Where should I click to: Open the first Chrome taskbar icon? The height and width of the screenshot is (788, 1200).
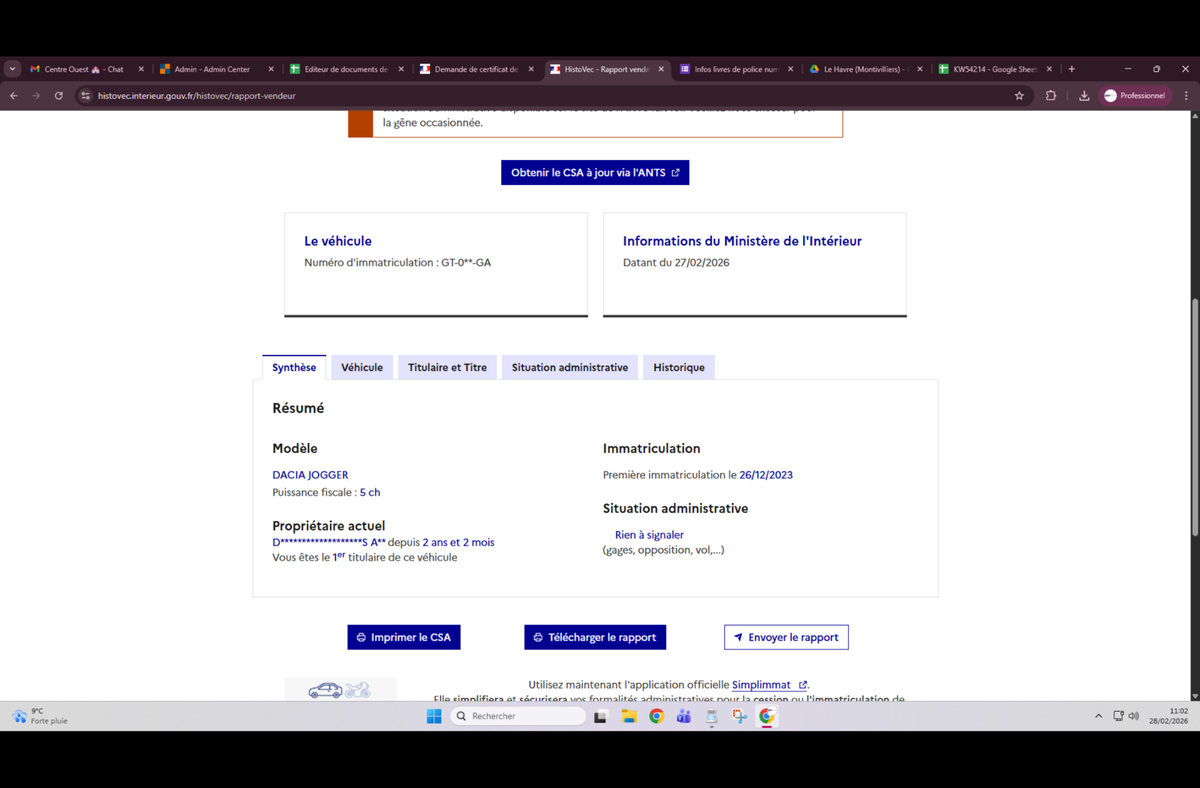click(656, 716)
